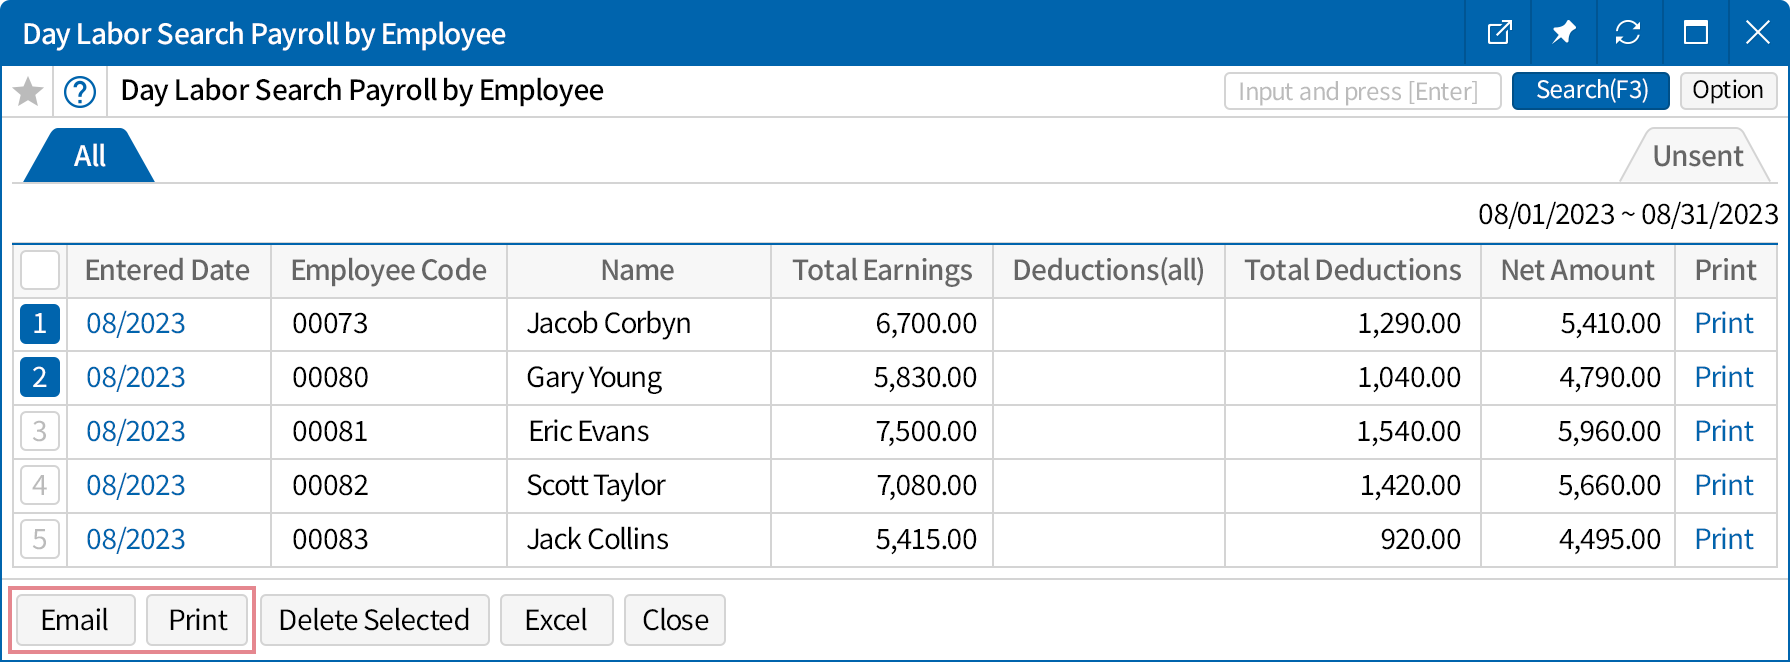Uncheck row 1 for Jacob Corbyn
Screen dimensions: 1790x662
click(40, 324)
